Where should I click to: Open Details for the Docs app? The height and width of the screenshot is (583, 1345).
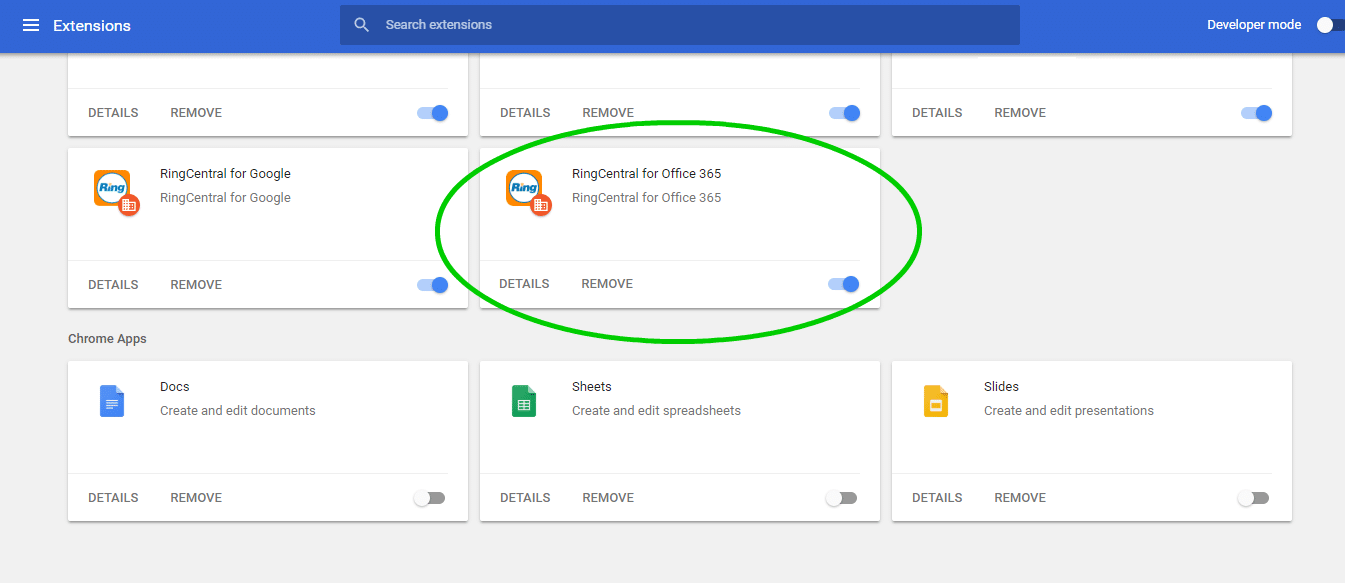[x=113, y=498]
